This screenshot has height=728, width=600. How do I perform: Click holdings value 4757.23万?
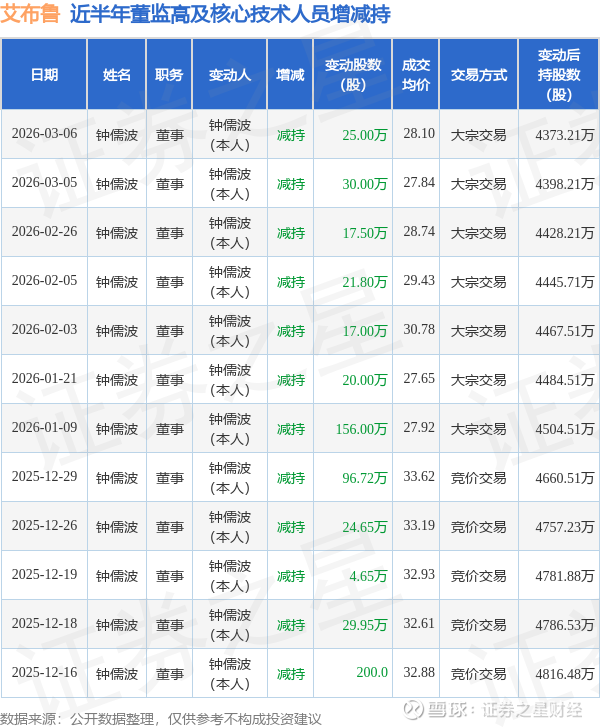point(564,527)
